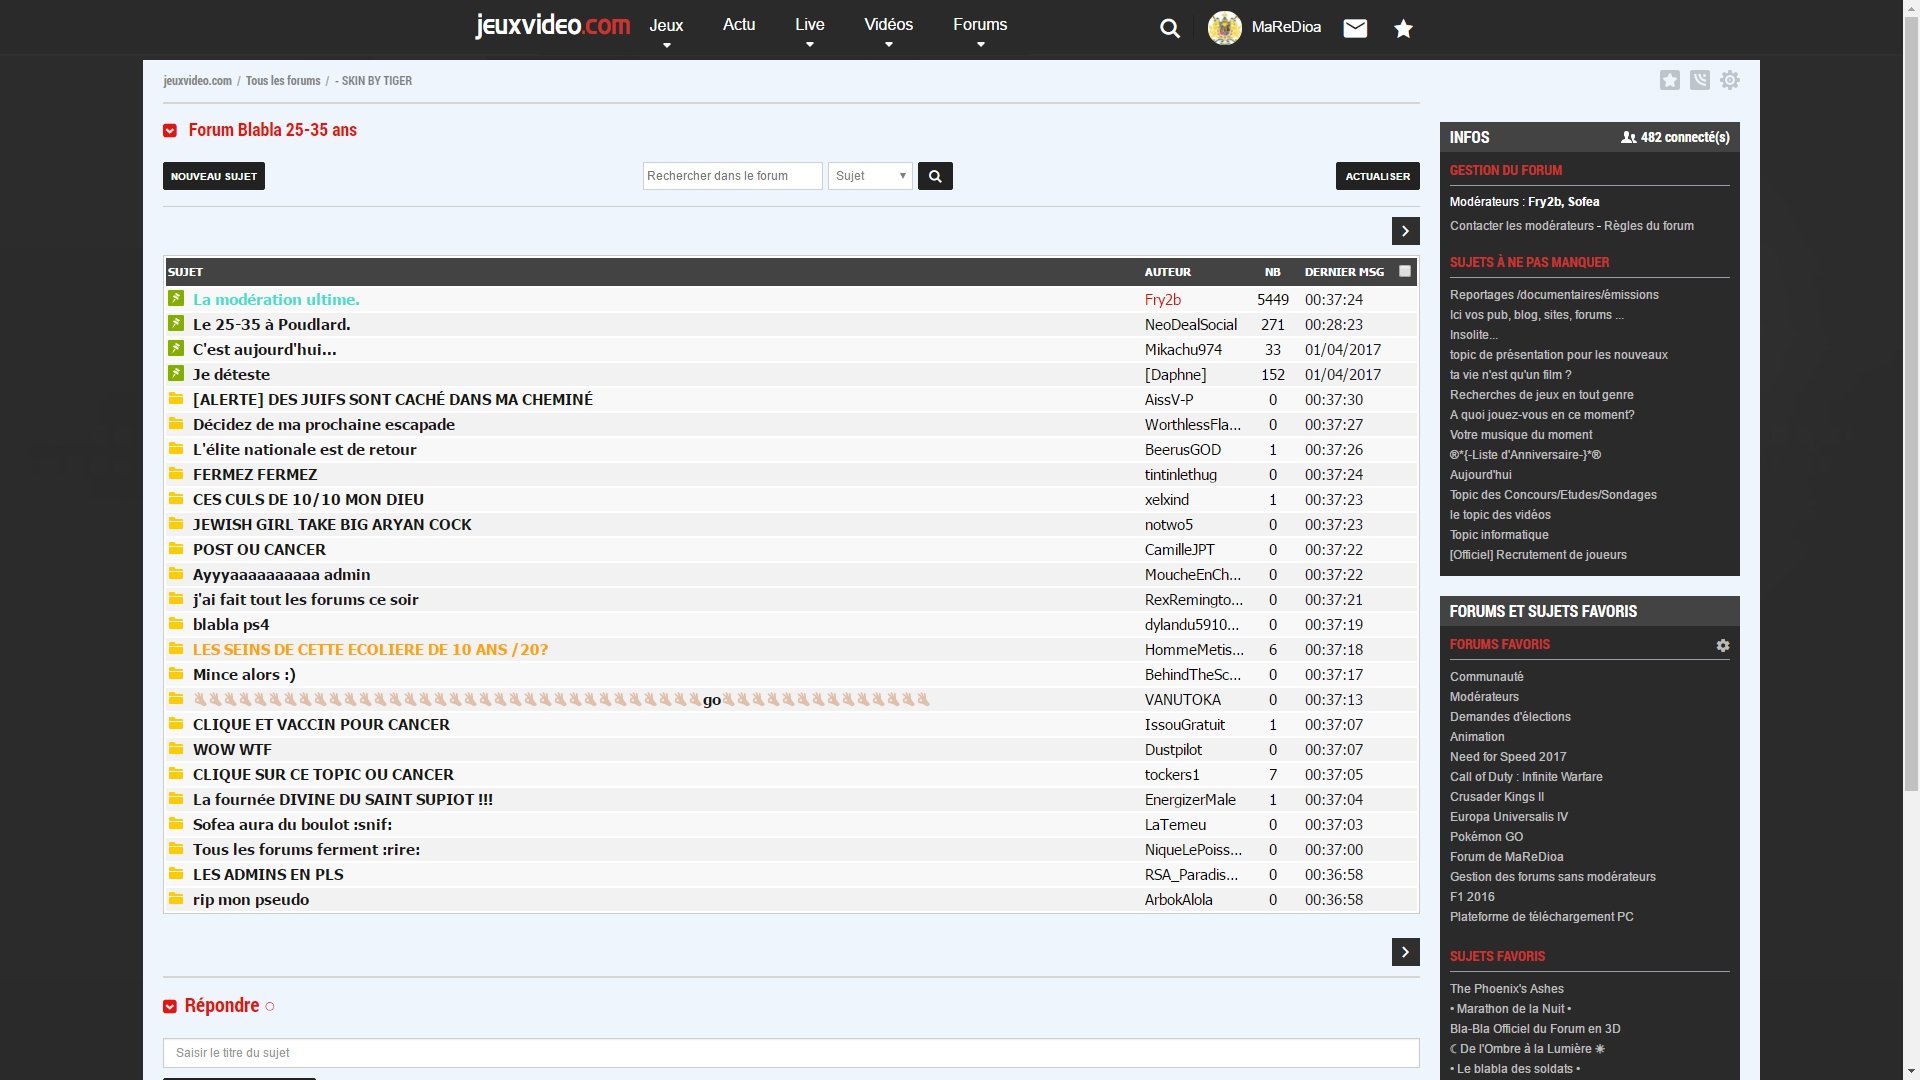Expand the Forums navigation dropdown
The height and width of the screenshot is (1080, 1920).
(x=980, y=30)
